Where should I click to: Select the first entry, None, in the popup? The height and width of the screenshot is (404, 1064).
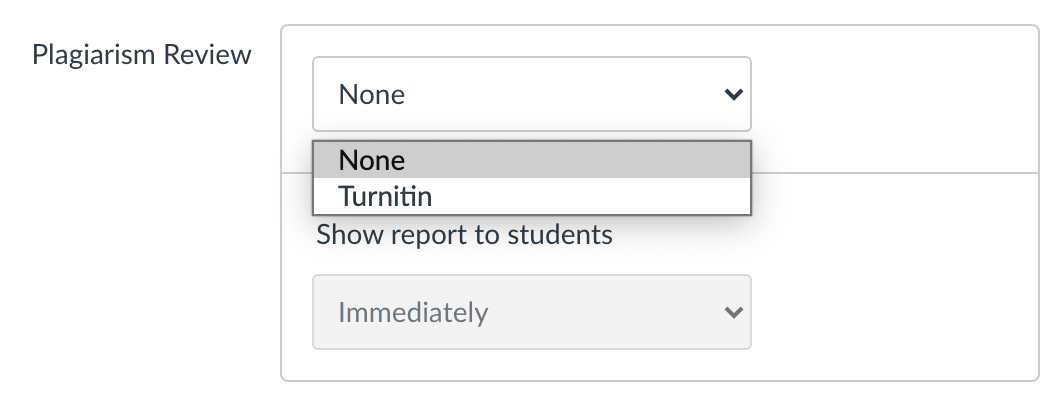(x=532, y=160)
